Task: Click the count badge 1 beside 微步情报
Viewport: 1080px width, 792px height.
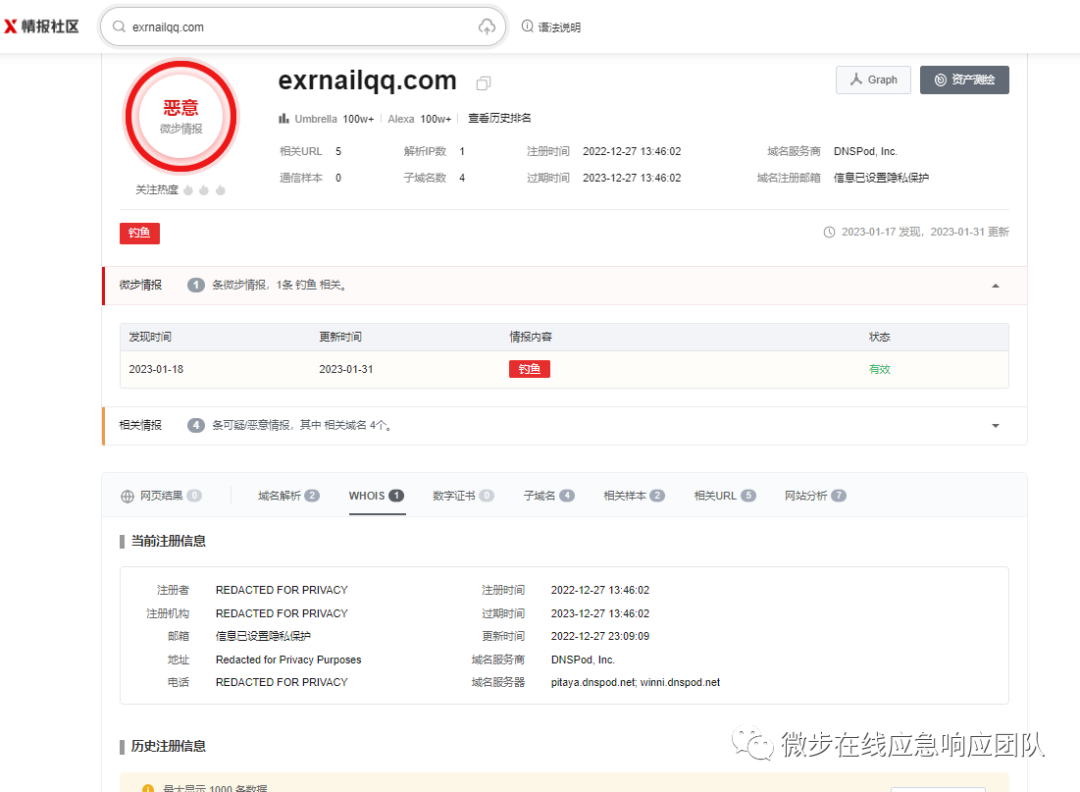Action: click(x=196, y=285)
